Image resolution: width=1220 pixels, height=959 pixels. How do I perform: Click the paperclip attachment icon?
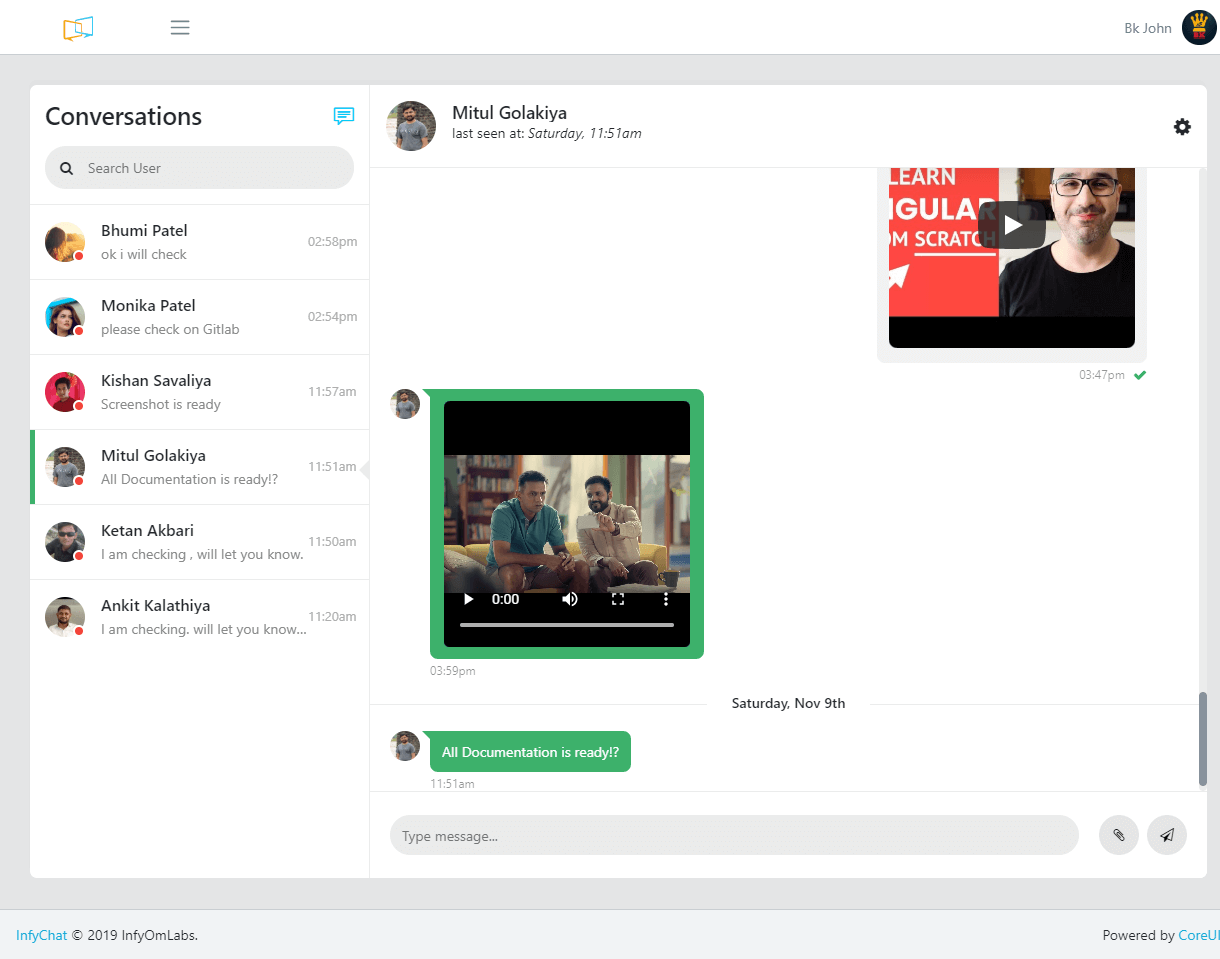[1118, 835]
